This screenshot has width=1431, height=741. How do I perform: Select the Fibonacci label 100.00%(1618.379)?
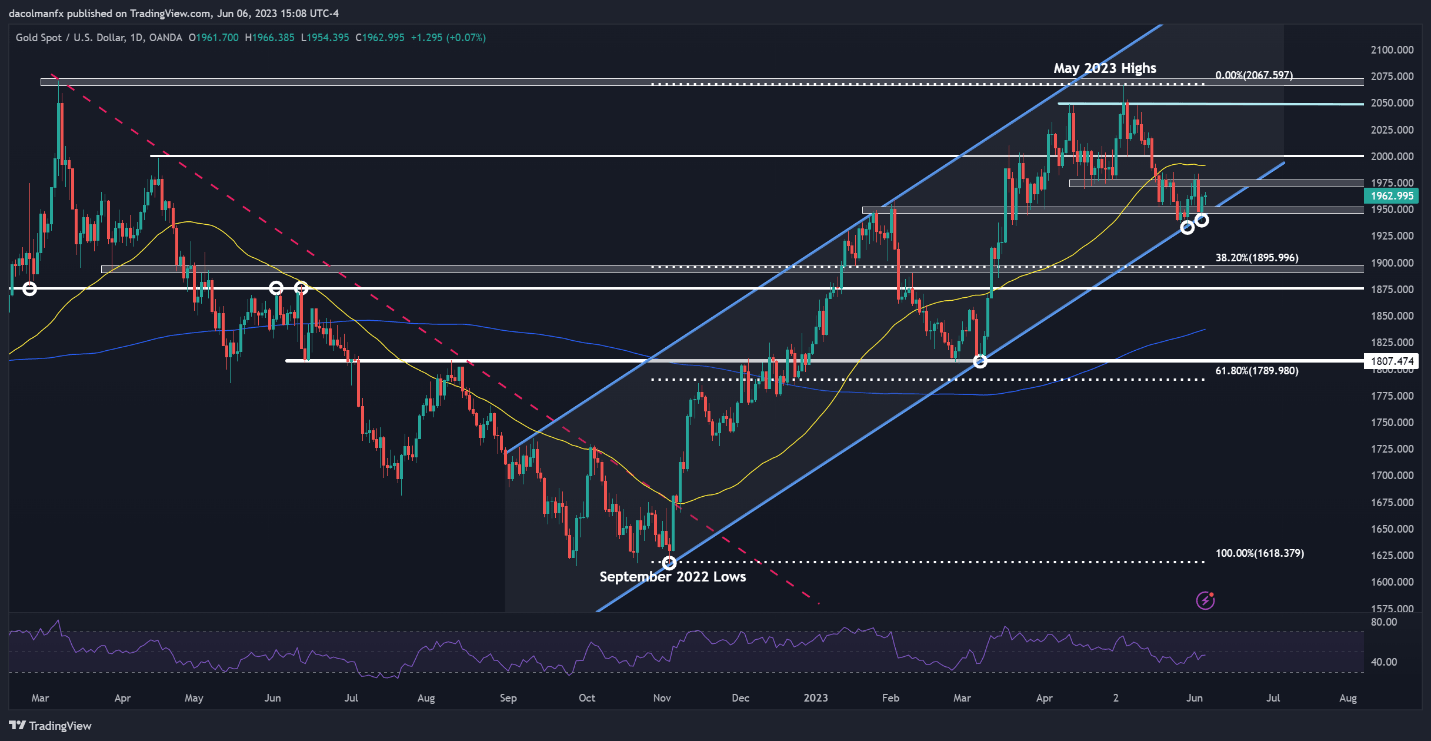point(1260,553)
